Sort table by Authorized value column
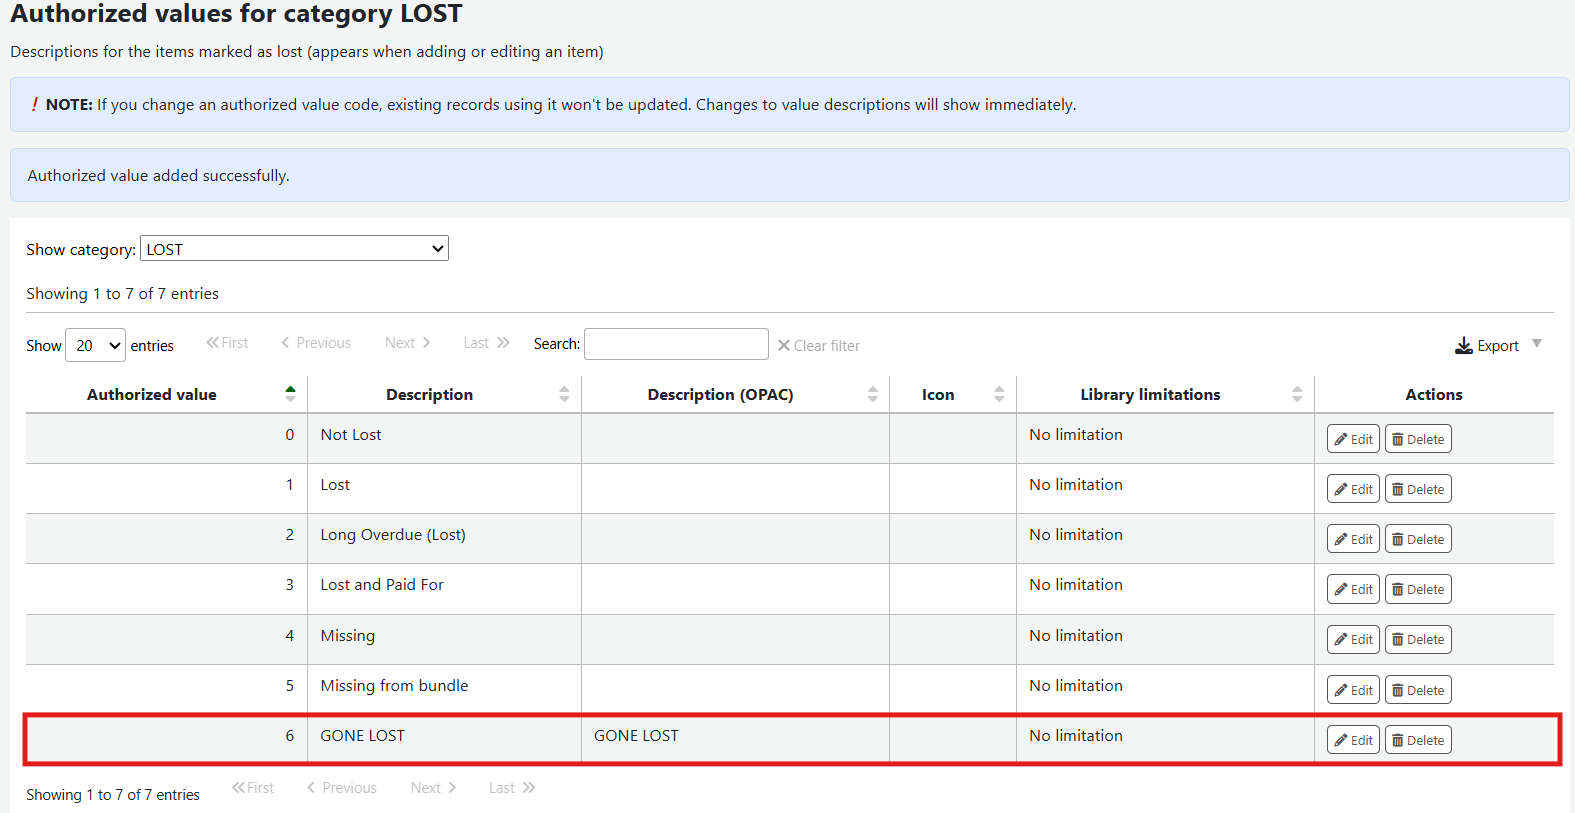Image resolution: width=1575 pixels, height=813 pixels. pos(152,395)
